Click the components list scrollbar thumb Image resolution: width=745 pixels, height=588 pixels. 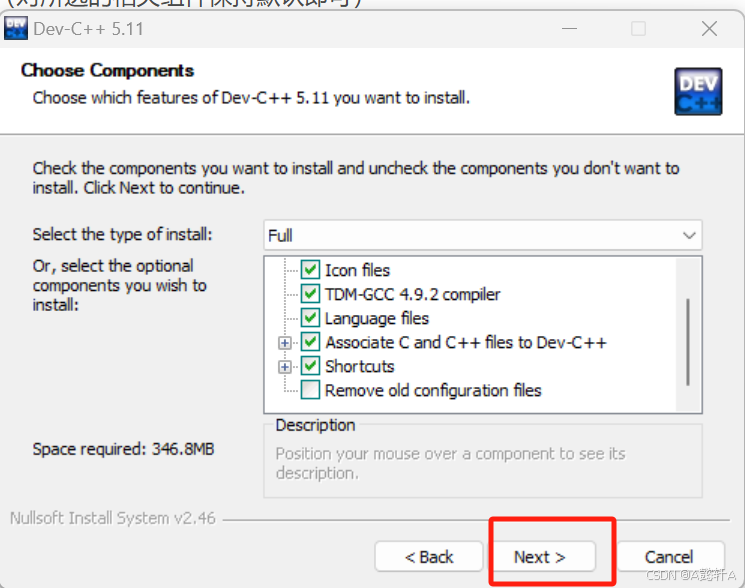[688, 341]
